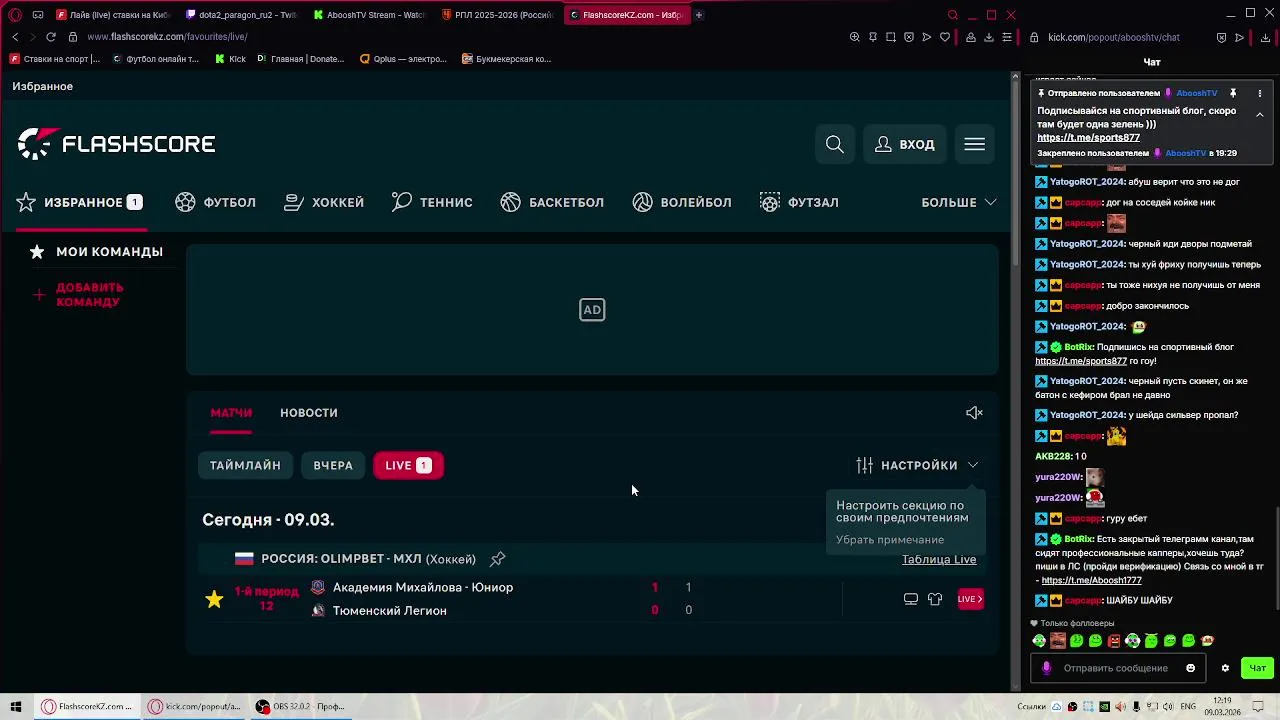
Task: Click Flashscore logo
Action: click(116, 144)
